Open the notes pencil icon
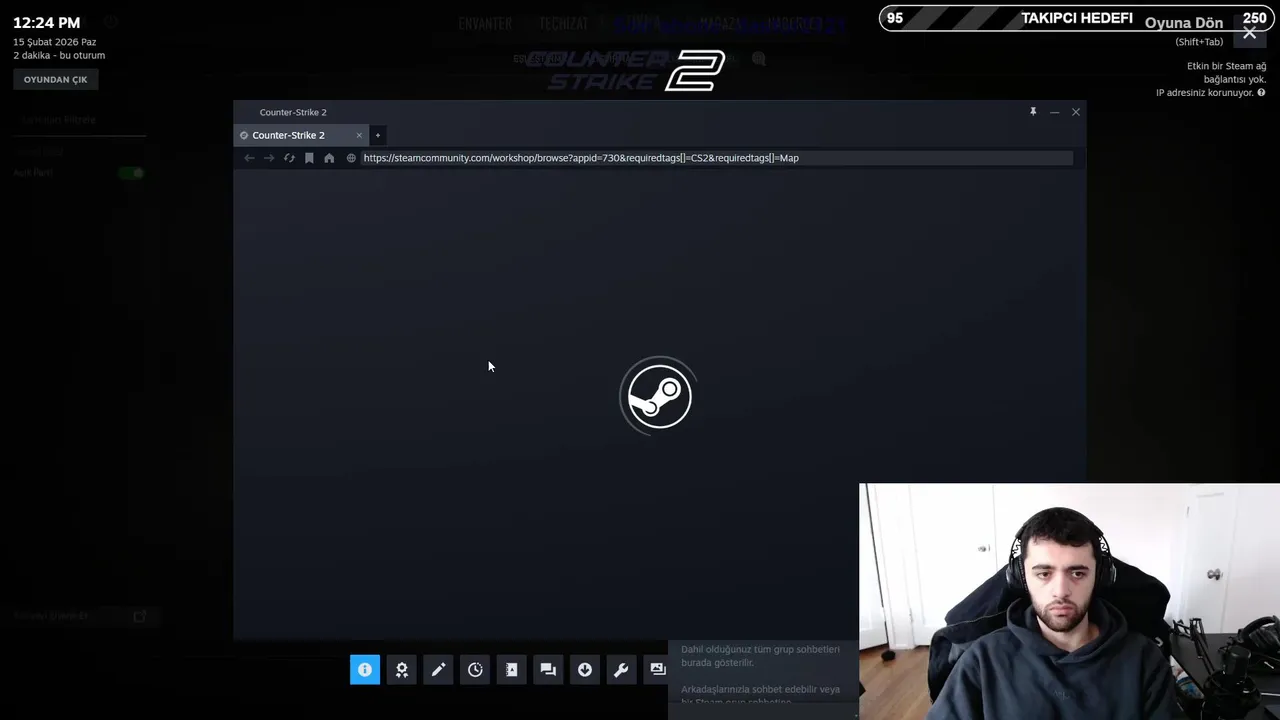This screenshot has width=1280, height=720. tap(438, 670)
